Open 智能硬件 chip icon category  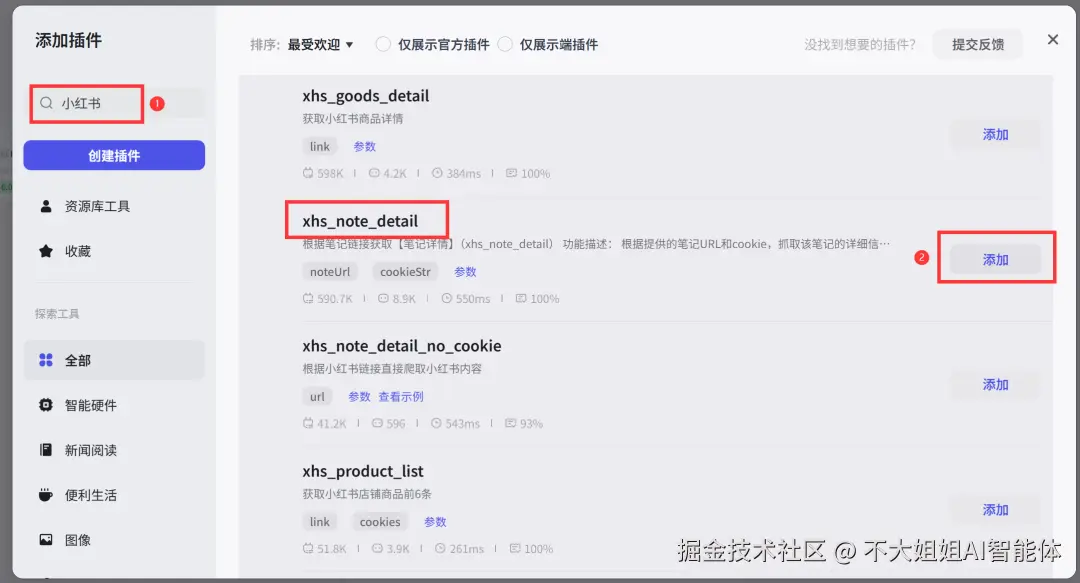[x=46, y=405]
